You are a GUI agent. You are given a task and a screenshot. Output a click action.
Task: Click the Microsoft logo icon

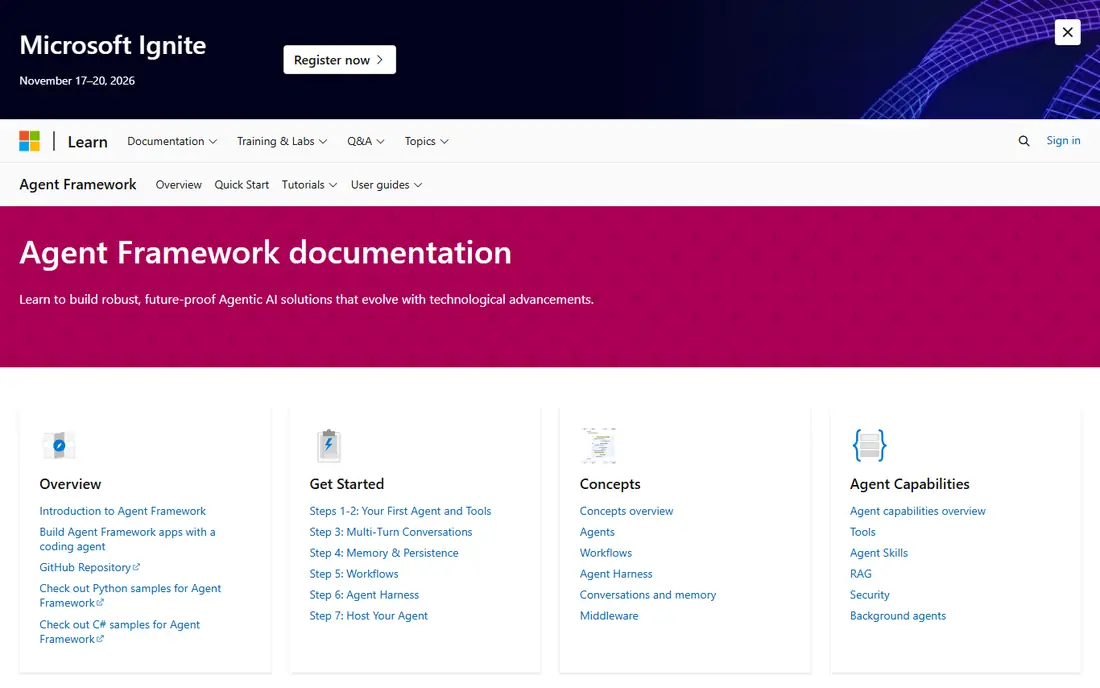[x=29, y=141]
